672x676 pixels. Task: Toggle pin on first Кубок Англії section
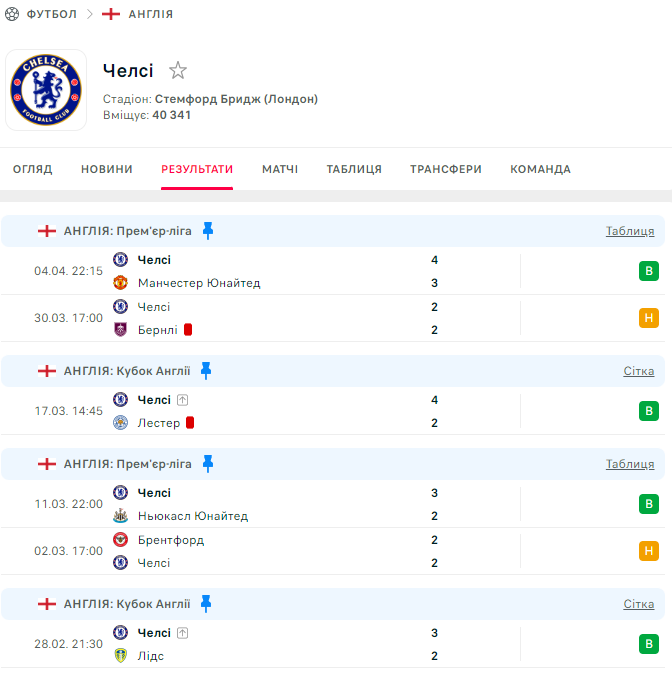206,371
